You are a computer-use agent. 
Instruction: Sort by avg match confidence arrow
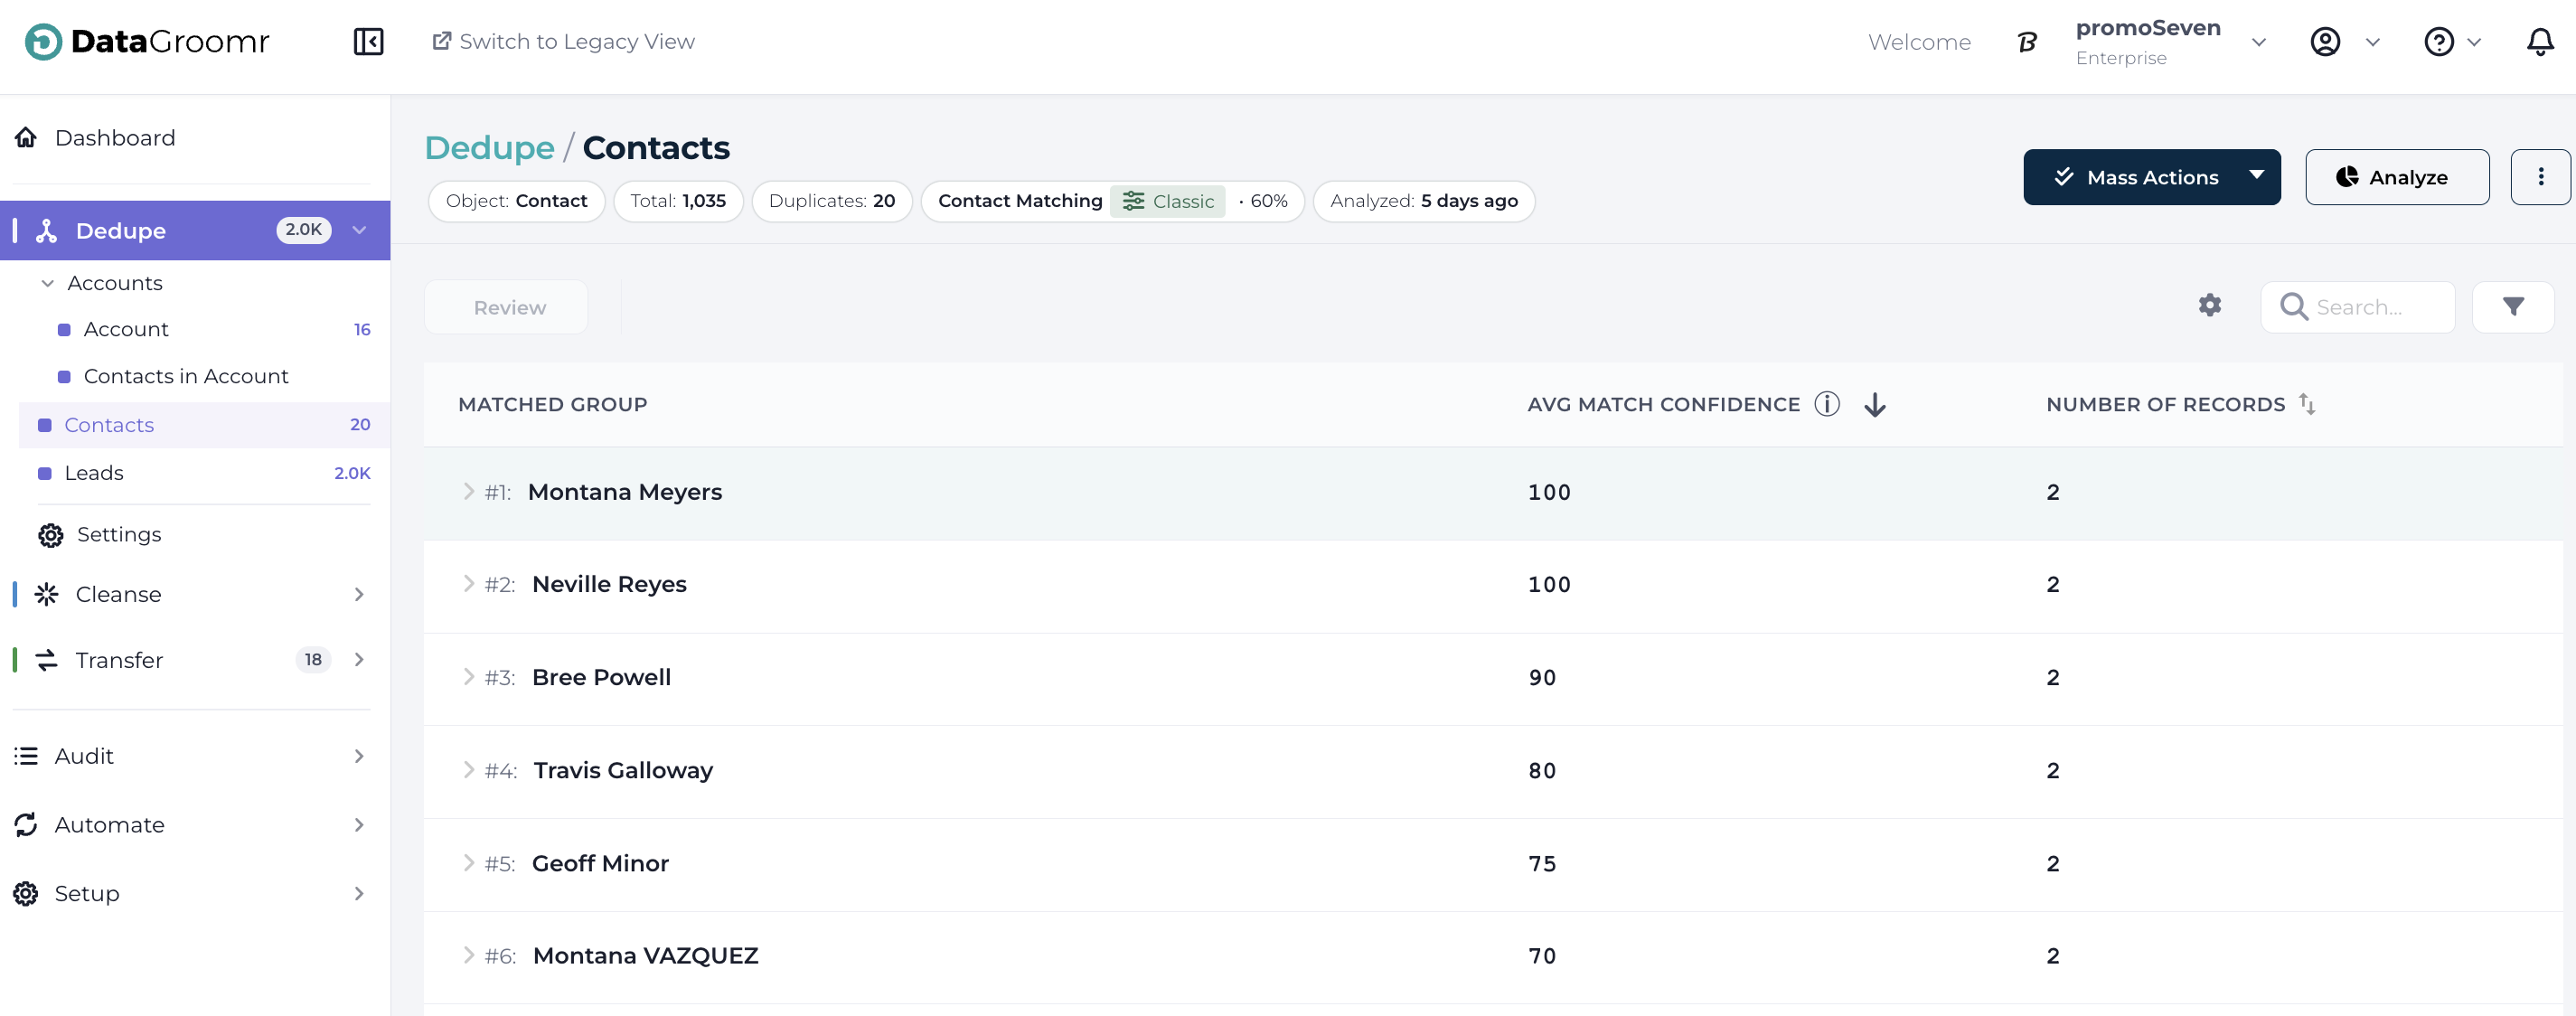coord(1875,405)
